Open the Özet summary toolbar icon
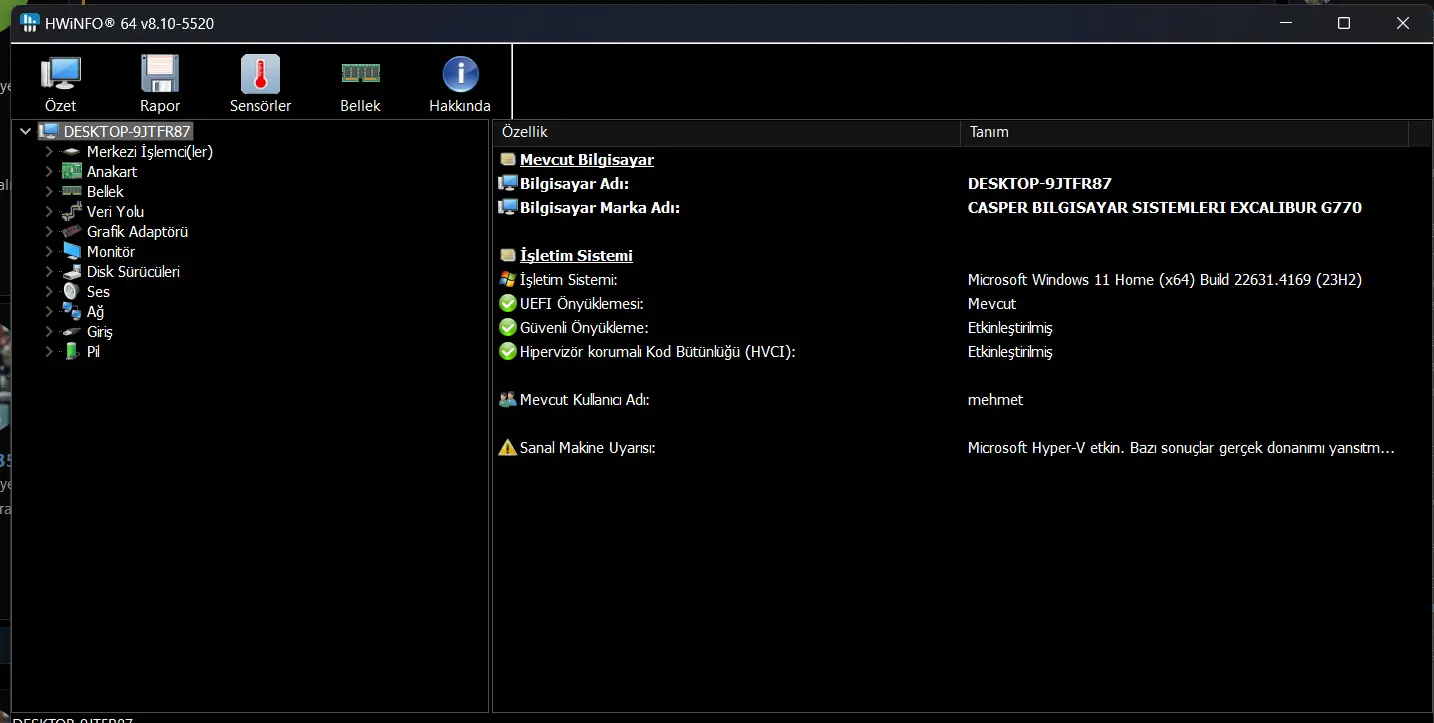Image resolution: width=1434 pixels, height=723 pixels. click(x=60, y=74)
